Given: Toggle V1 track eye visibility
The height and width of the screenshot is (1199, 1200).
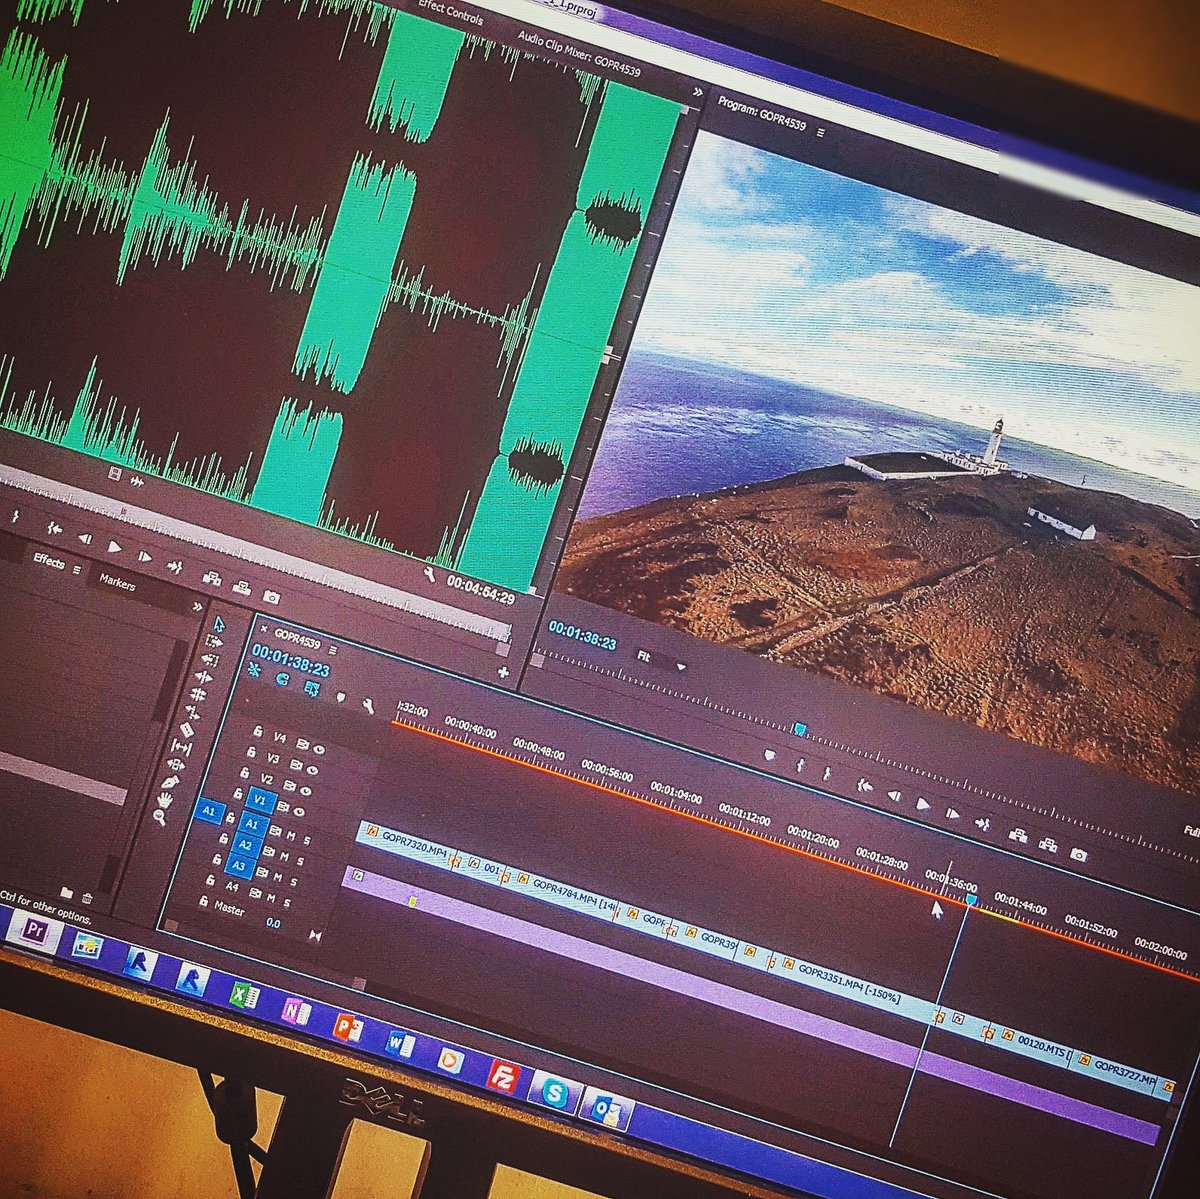Looking at the screenshot, I should 299,812.
